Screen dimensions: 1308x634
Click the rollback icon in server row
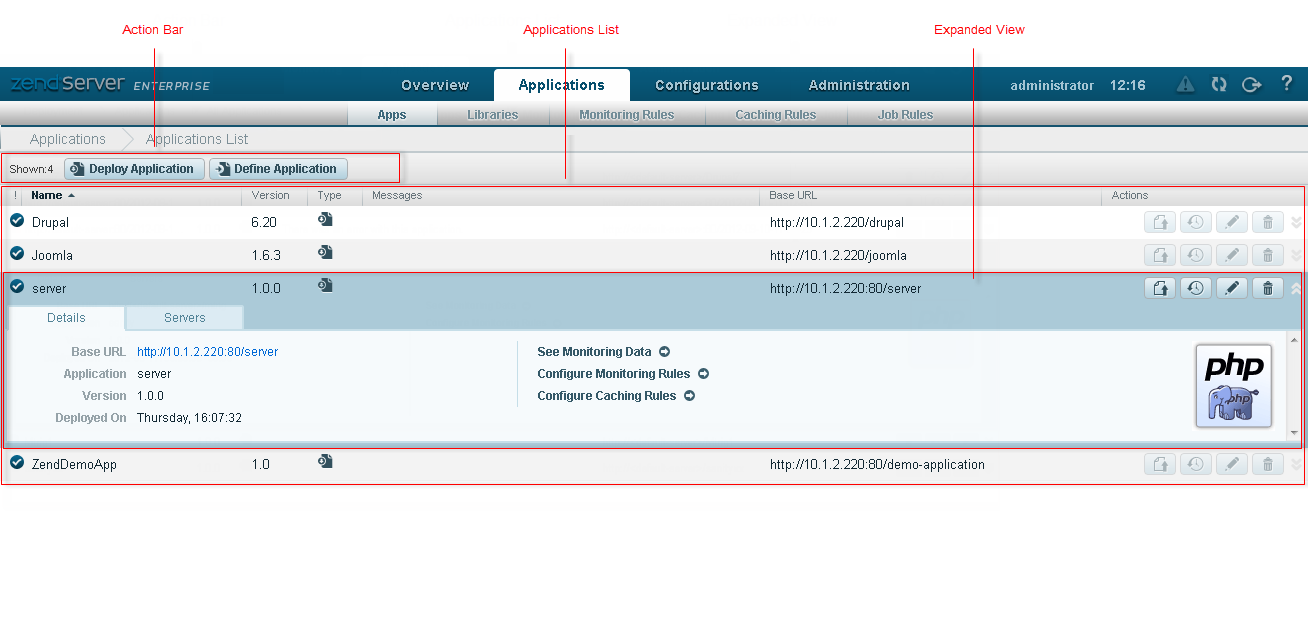(x=1195, y=288)
